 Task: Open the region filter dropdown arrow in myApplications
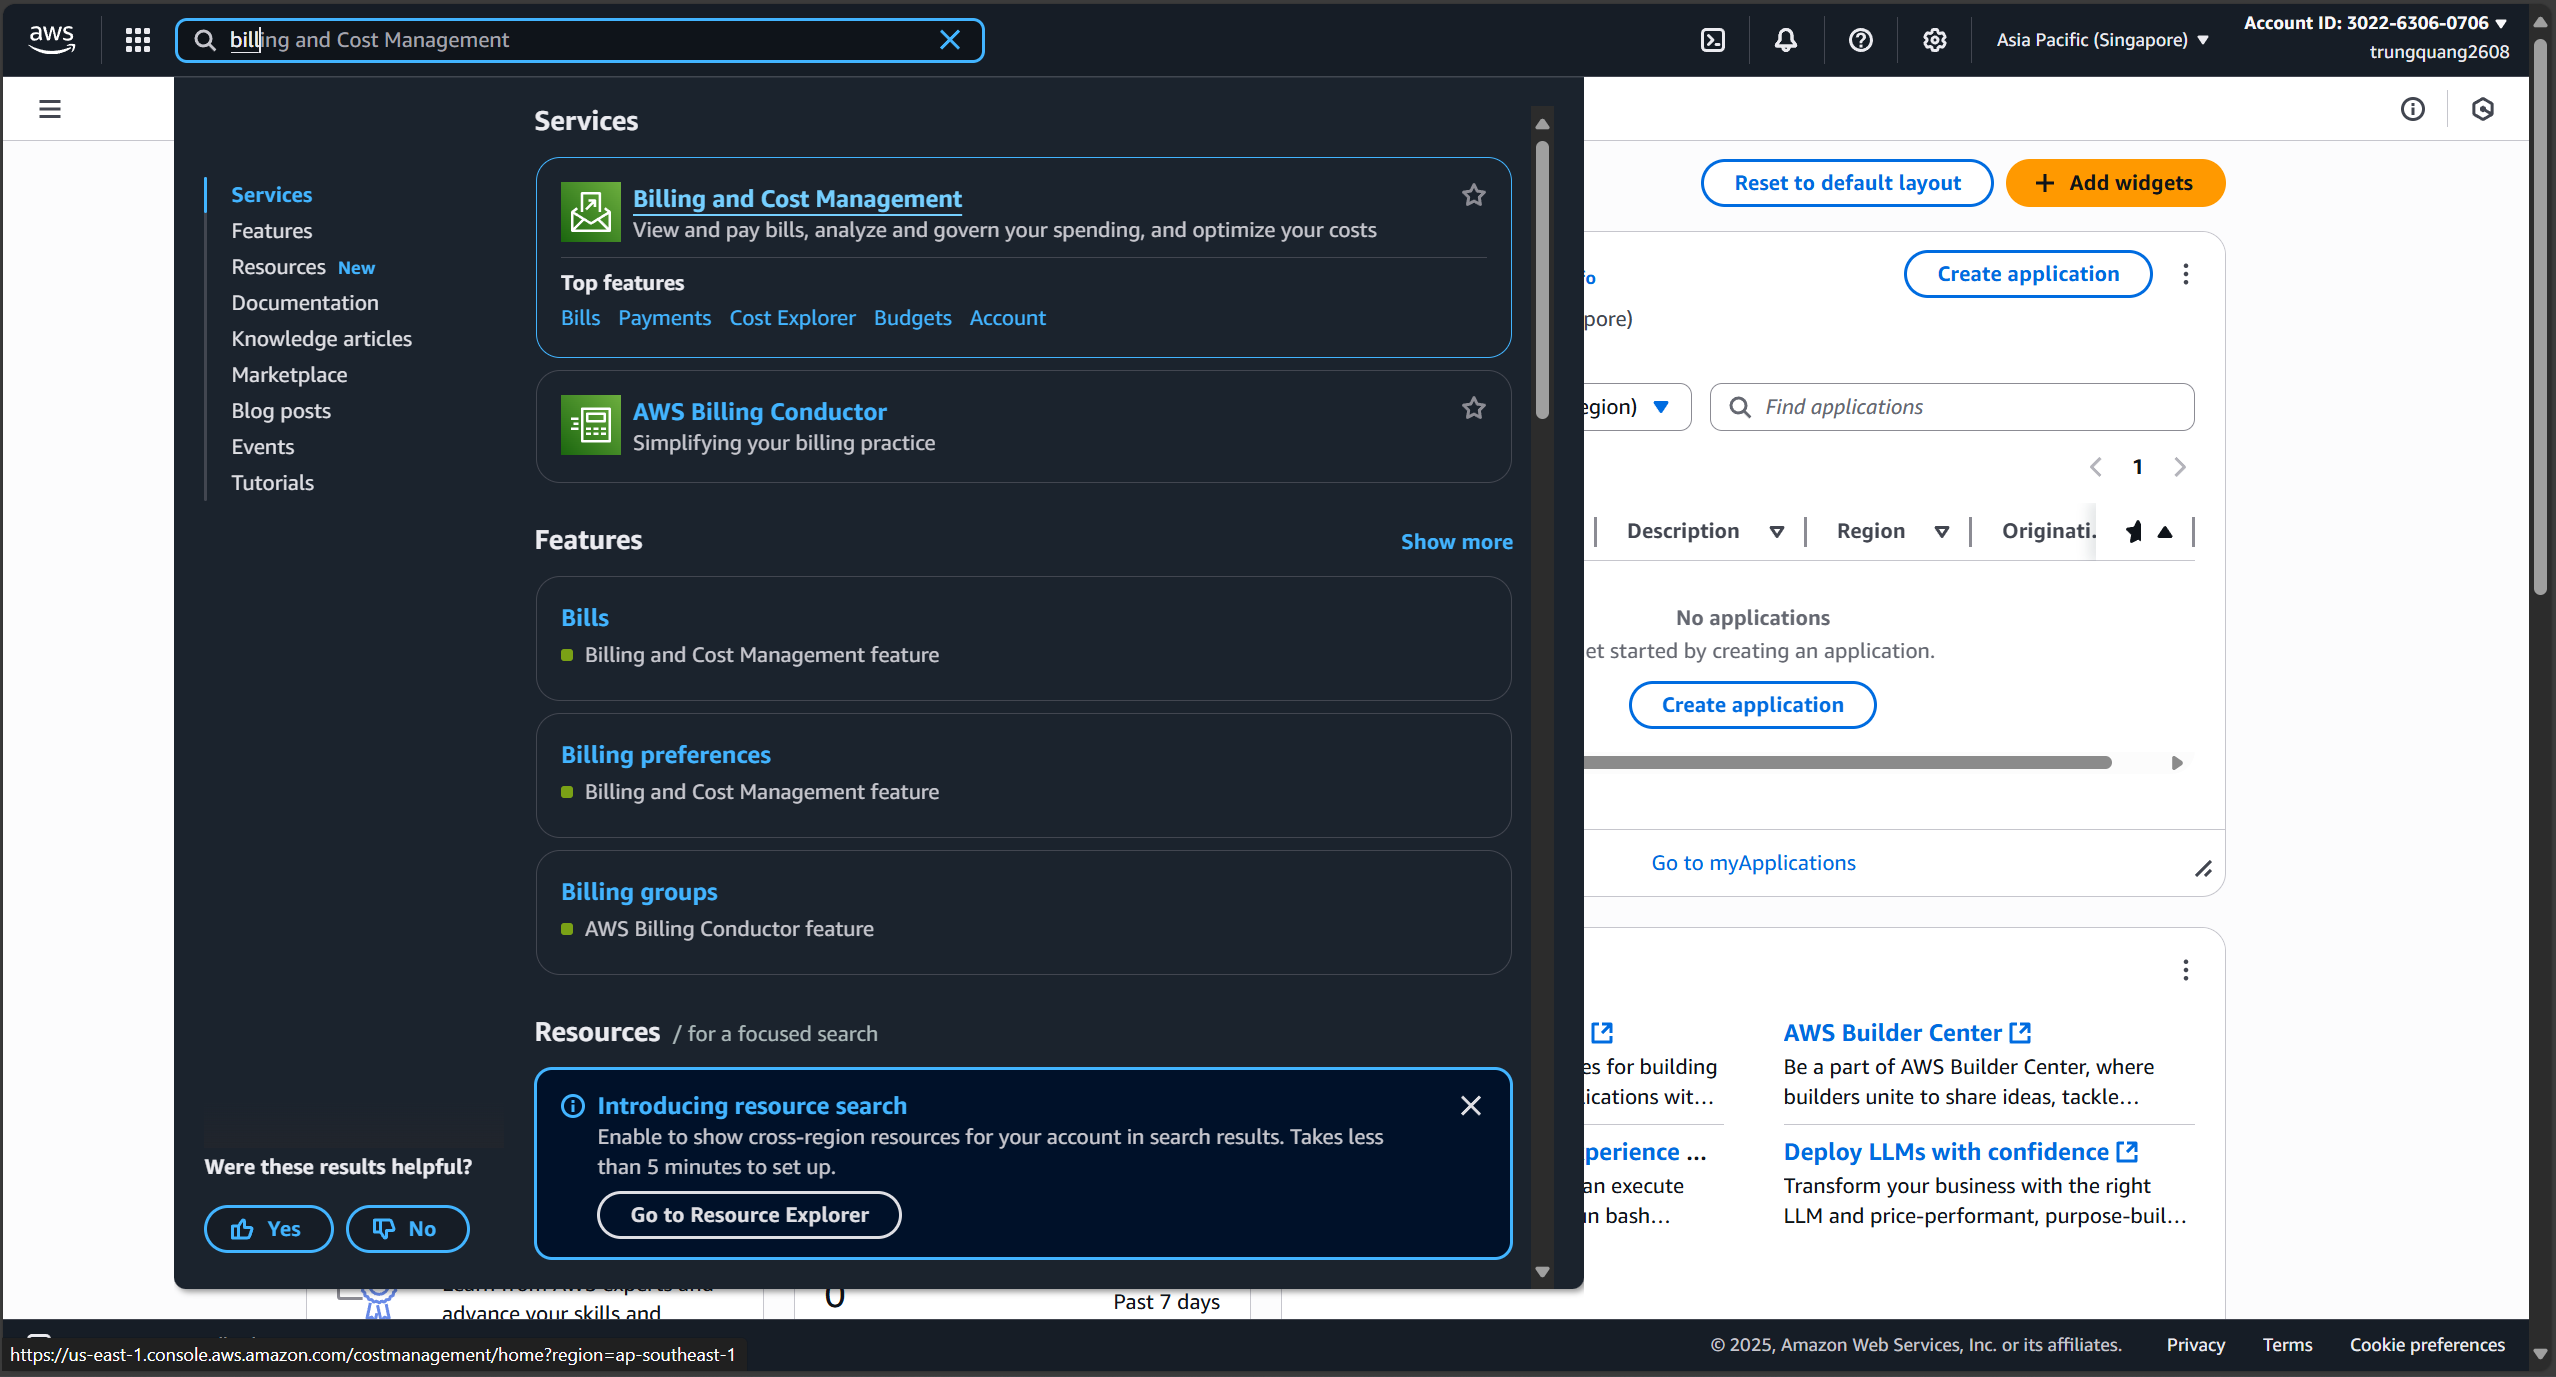1661,407
